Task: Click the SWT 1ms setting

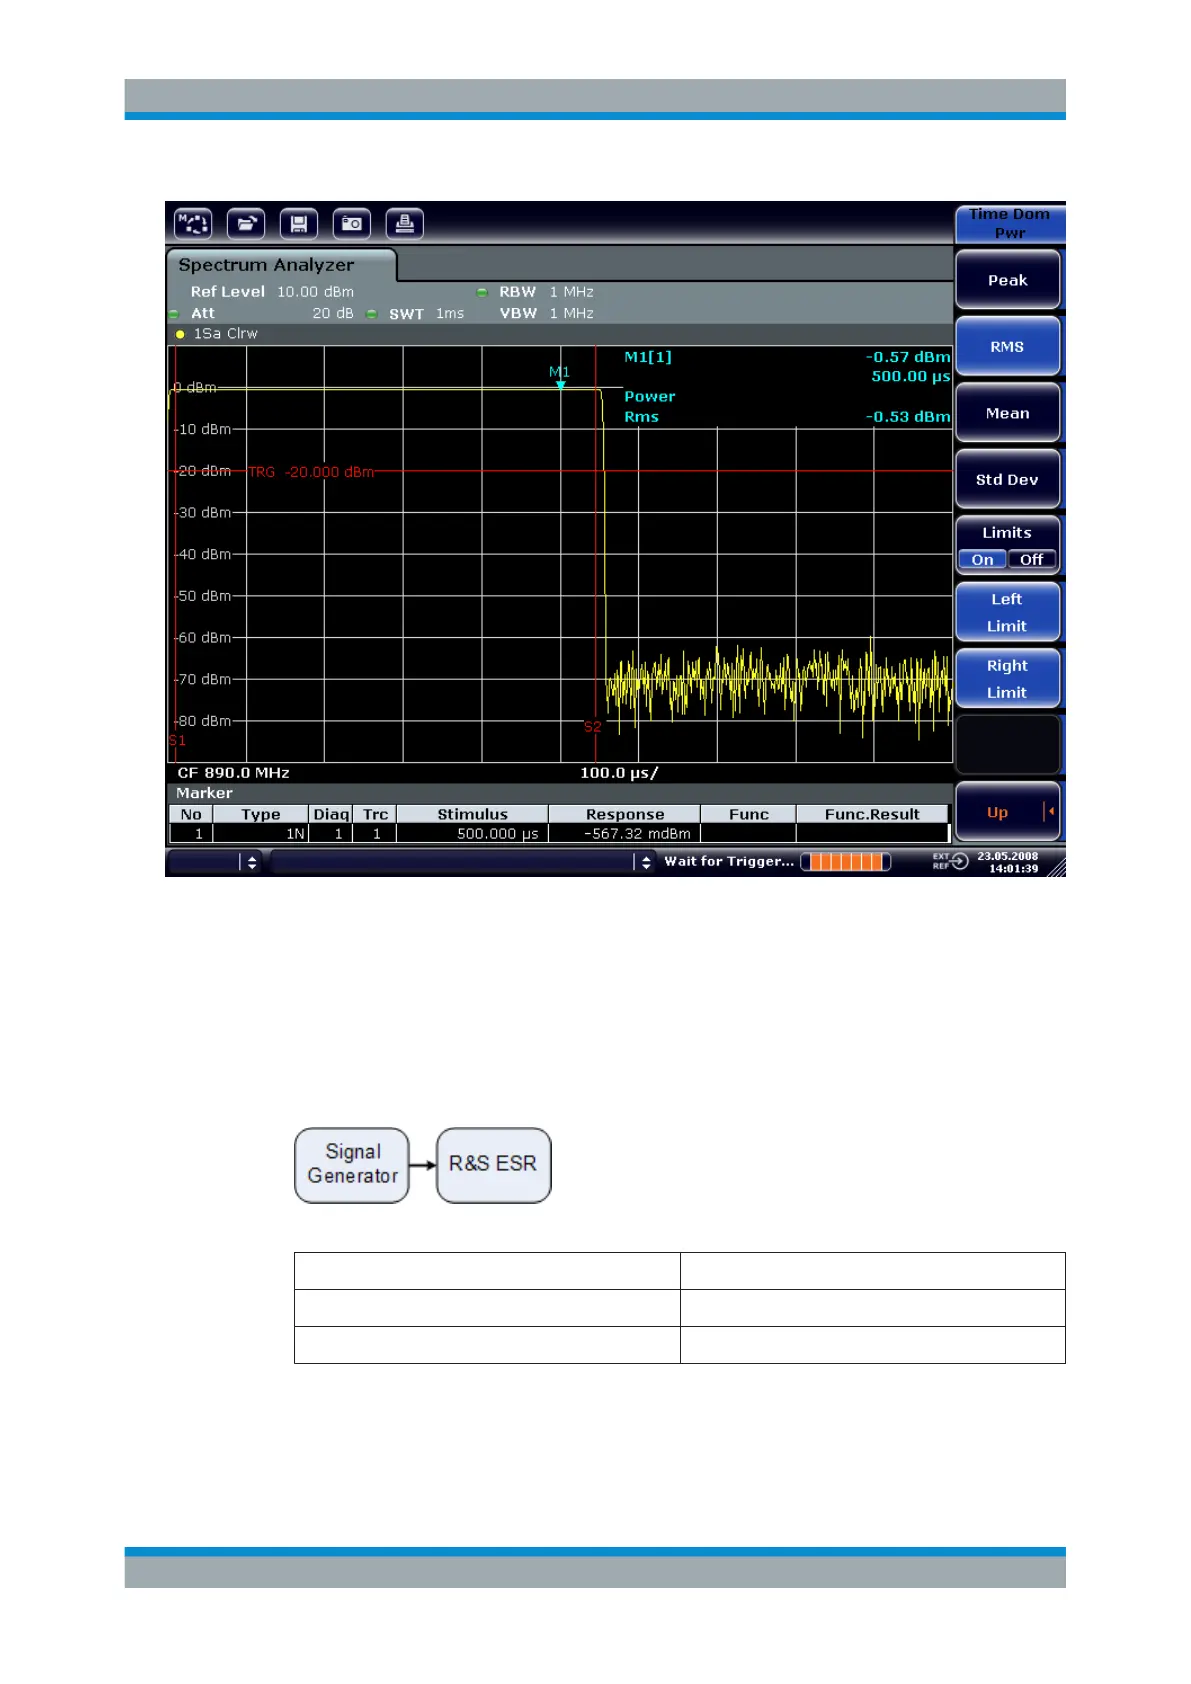Action: pos(427,314)
